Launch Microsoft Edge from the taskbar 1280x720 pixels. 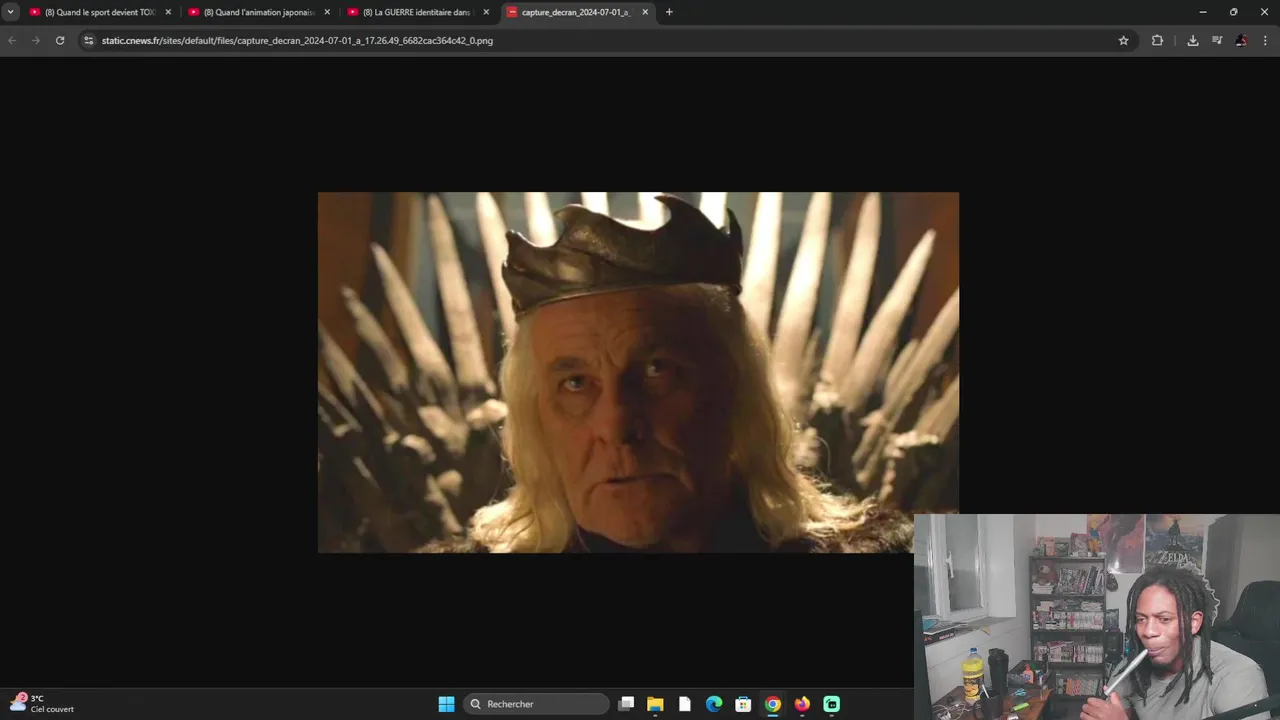pos(714,704)
